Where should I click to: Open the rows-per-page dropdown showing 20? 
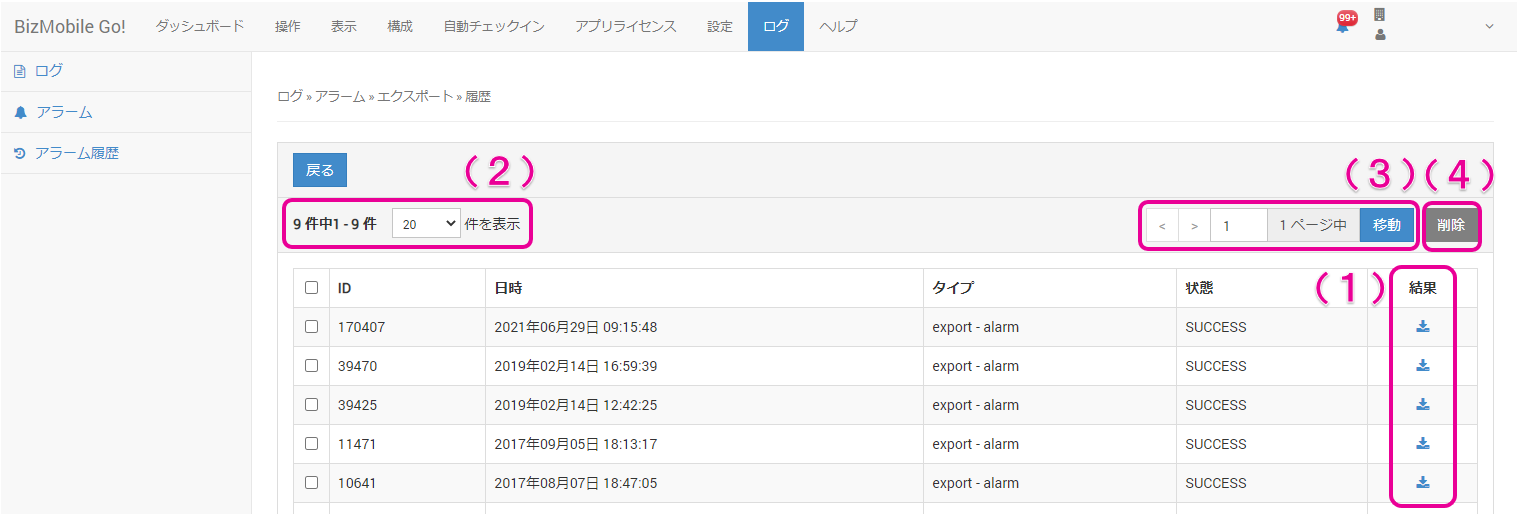click(x=426, y=225)
